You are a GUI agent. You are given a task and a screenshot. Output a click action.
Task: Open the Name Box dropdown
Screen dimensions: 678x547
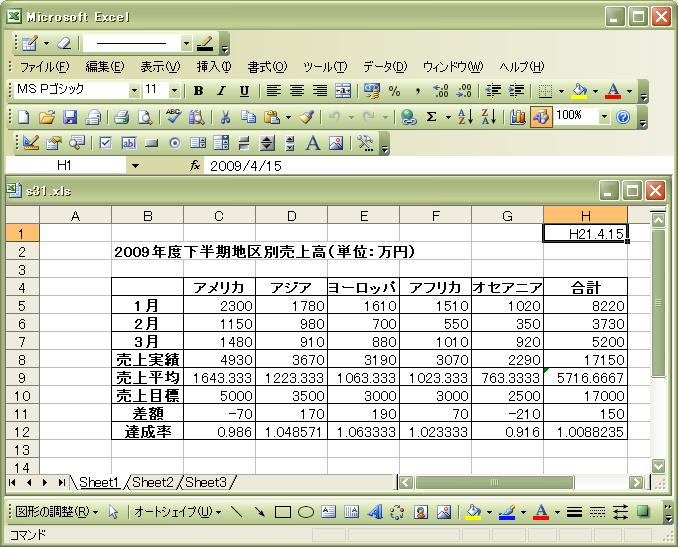135,166
